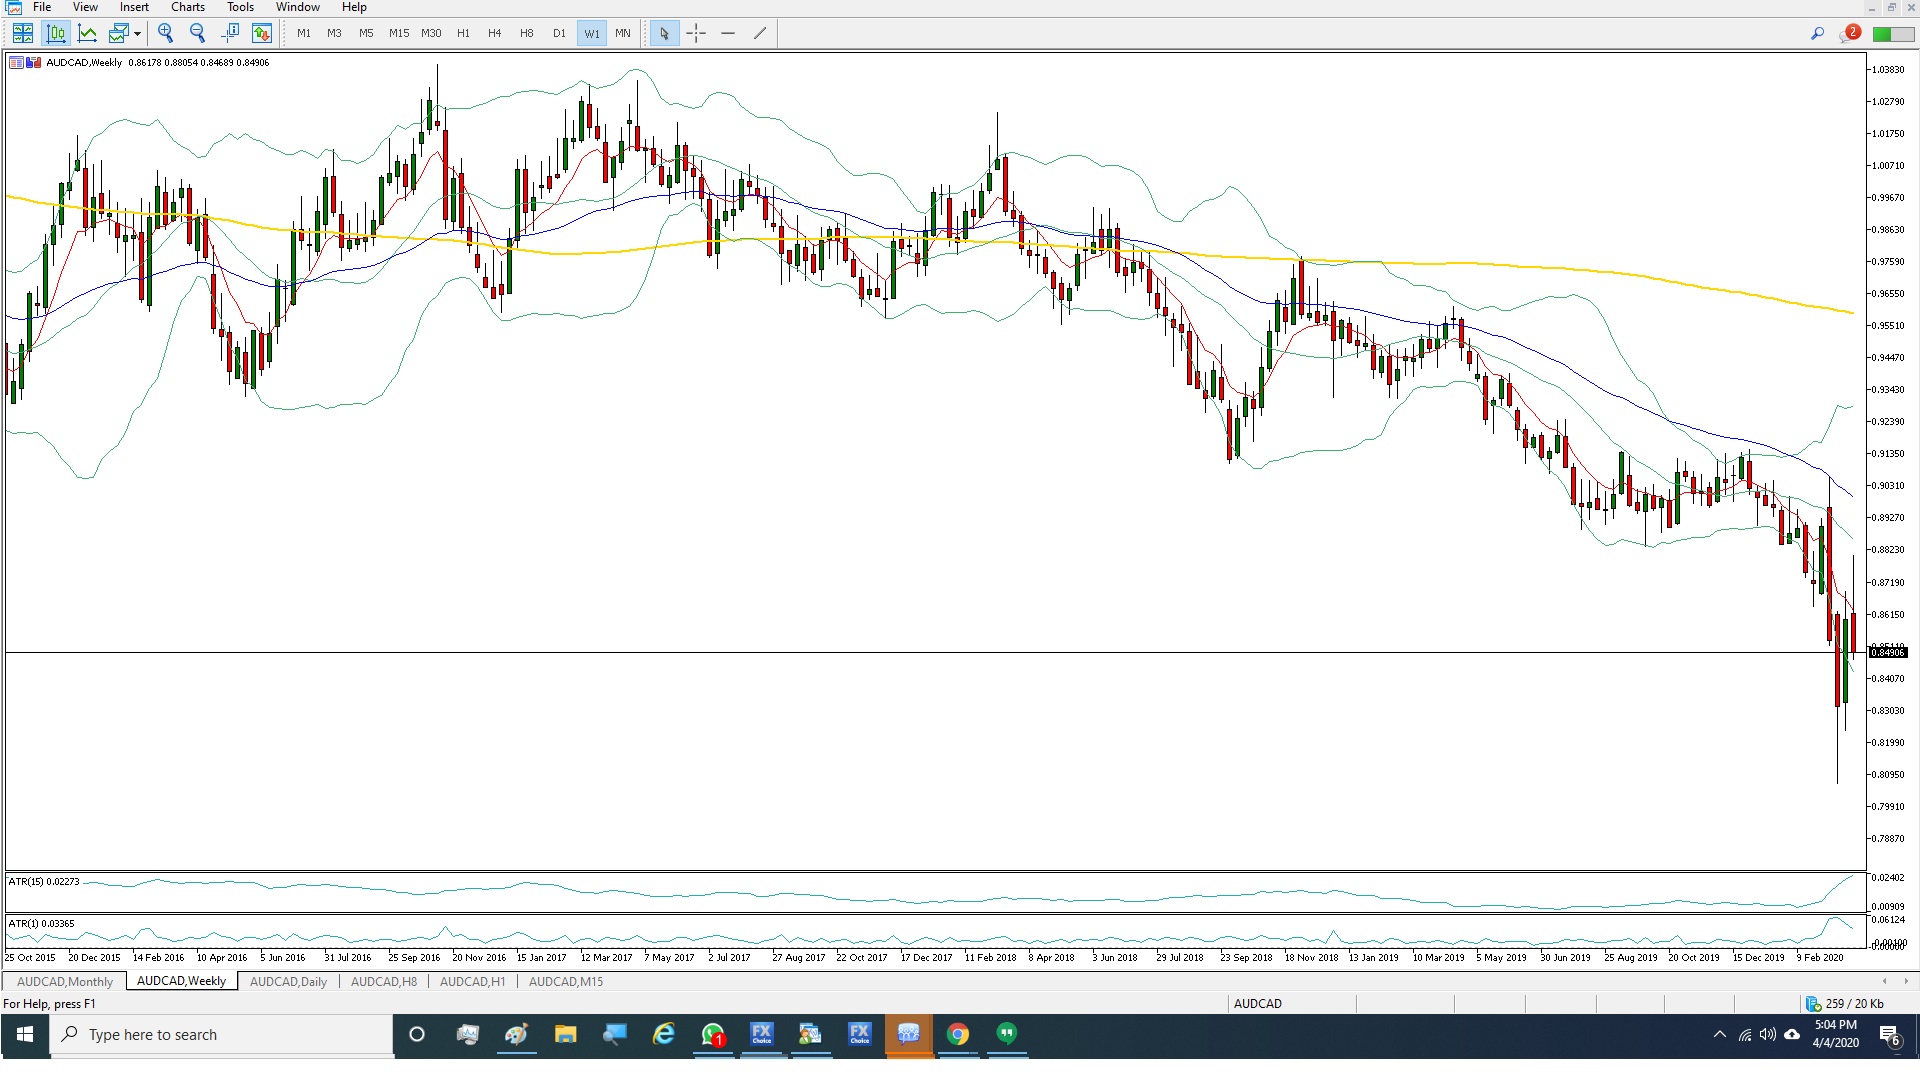The image size is (1920, 1080).
Task: Open the chart templates icon
Action: pyautogui.click(x=119, y=33)
